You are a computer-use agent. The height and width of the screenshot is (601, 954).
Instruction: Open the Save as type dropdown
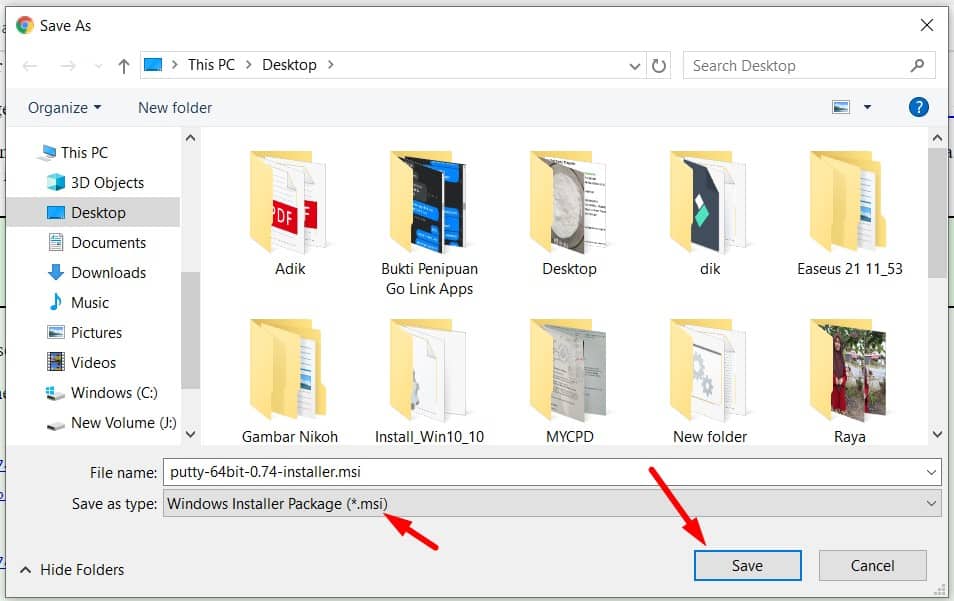pos(552,504)
